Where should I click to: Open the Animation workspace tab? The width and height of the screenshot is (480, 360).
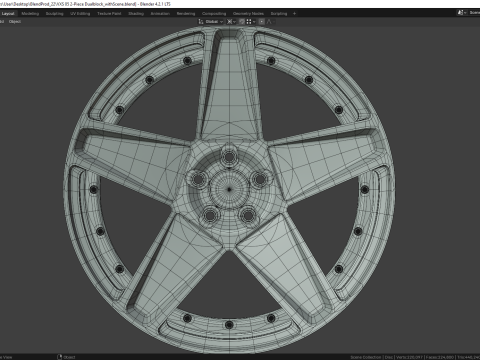pos(160,14)
